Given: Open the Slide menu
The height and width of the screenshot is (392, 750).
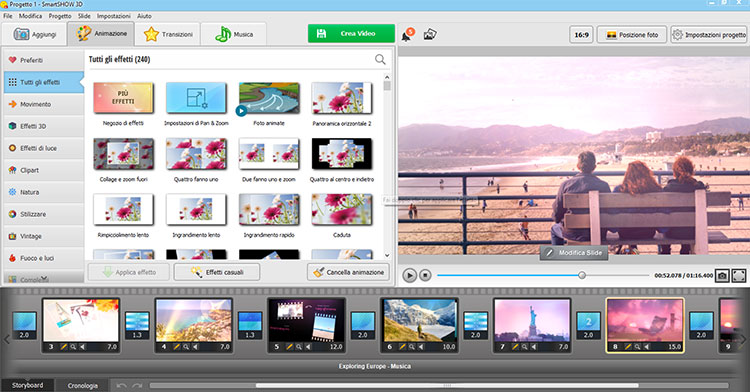Looking at the screenshot, I should tap(84, 16).
